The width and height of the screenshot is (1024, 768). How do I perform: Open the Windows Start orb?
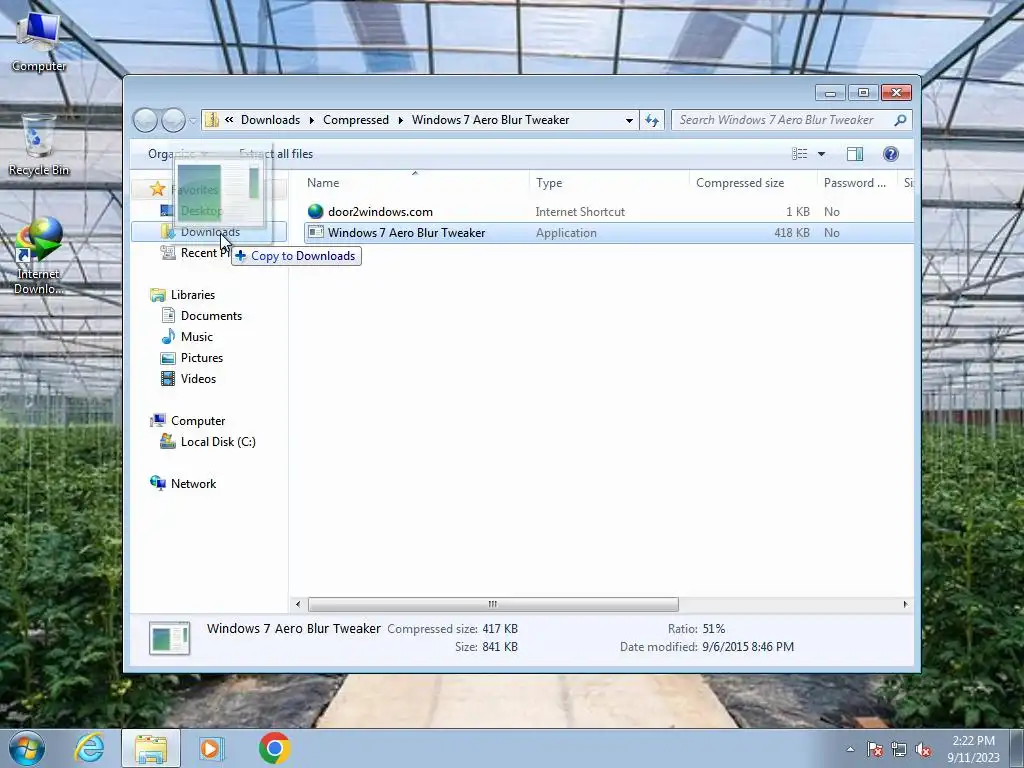[x=27, y=748]
